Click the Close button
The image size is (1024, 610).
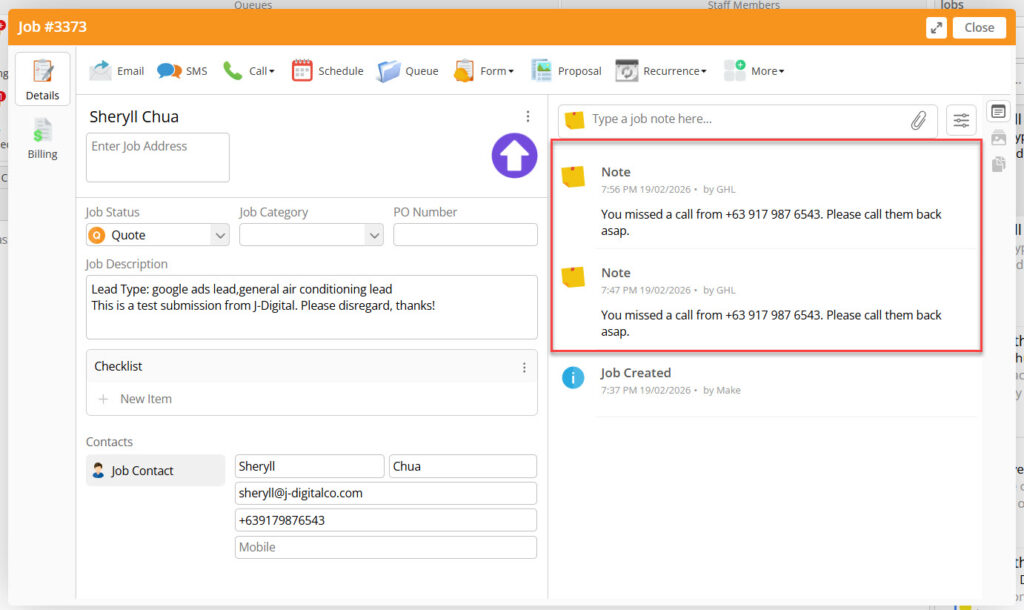click(979, 28)
